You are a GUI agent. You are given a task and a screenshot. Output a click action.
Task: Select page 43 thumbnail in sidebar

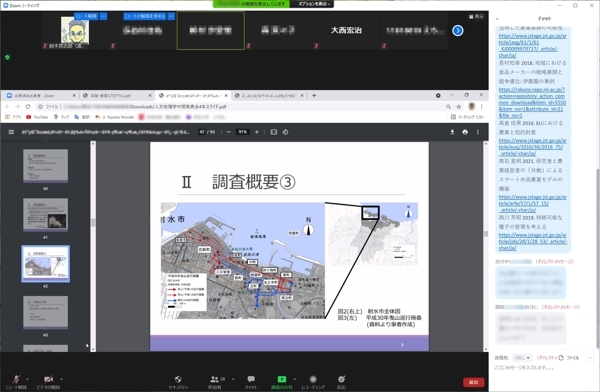(46, 312)
